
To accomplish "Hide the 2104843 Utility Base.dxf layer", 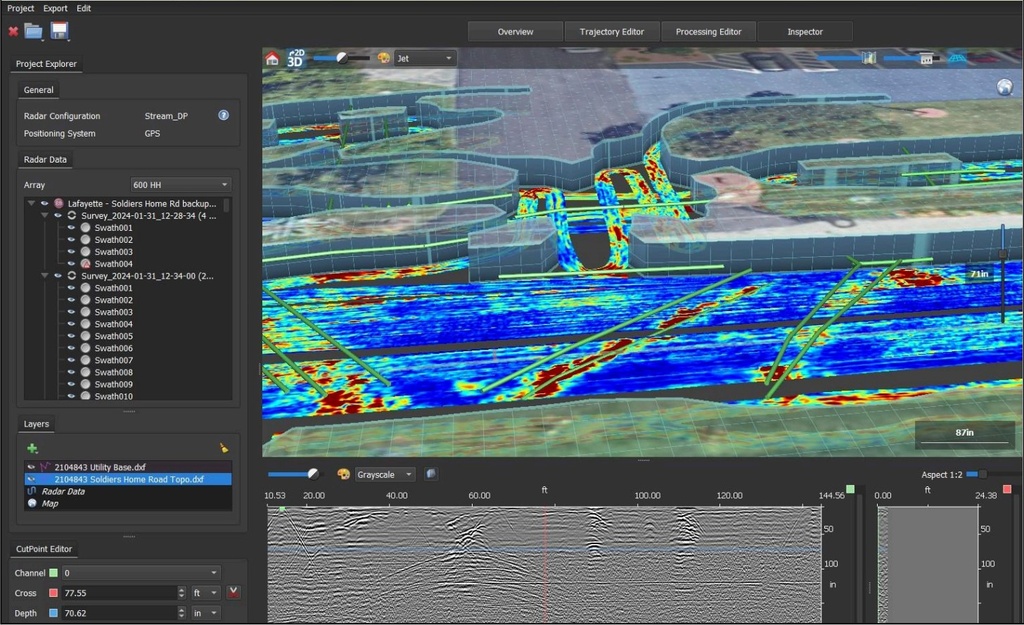I will point(31,466).
